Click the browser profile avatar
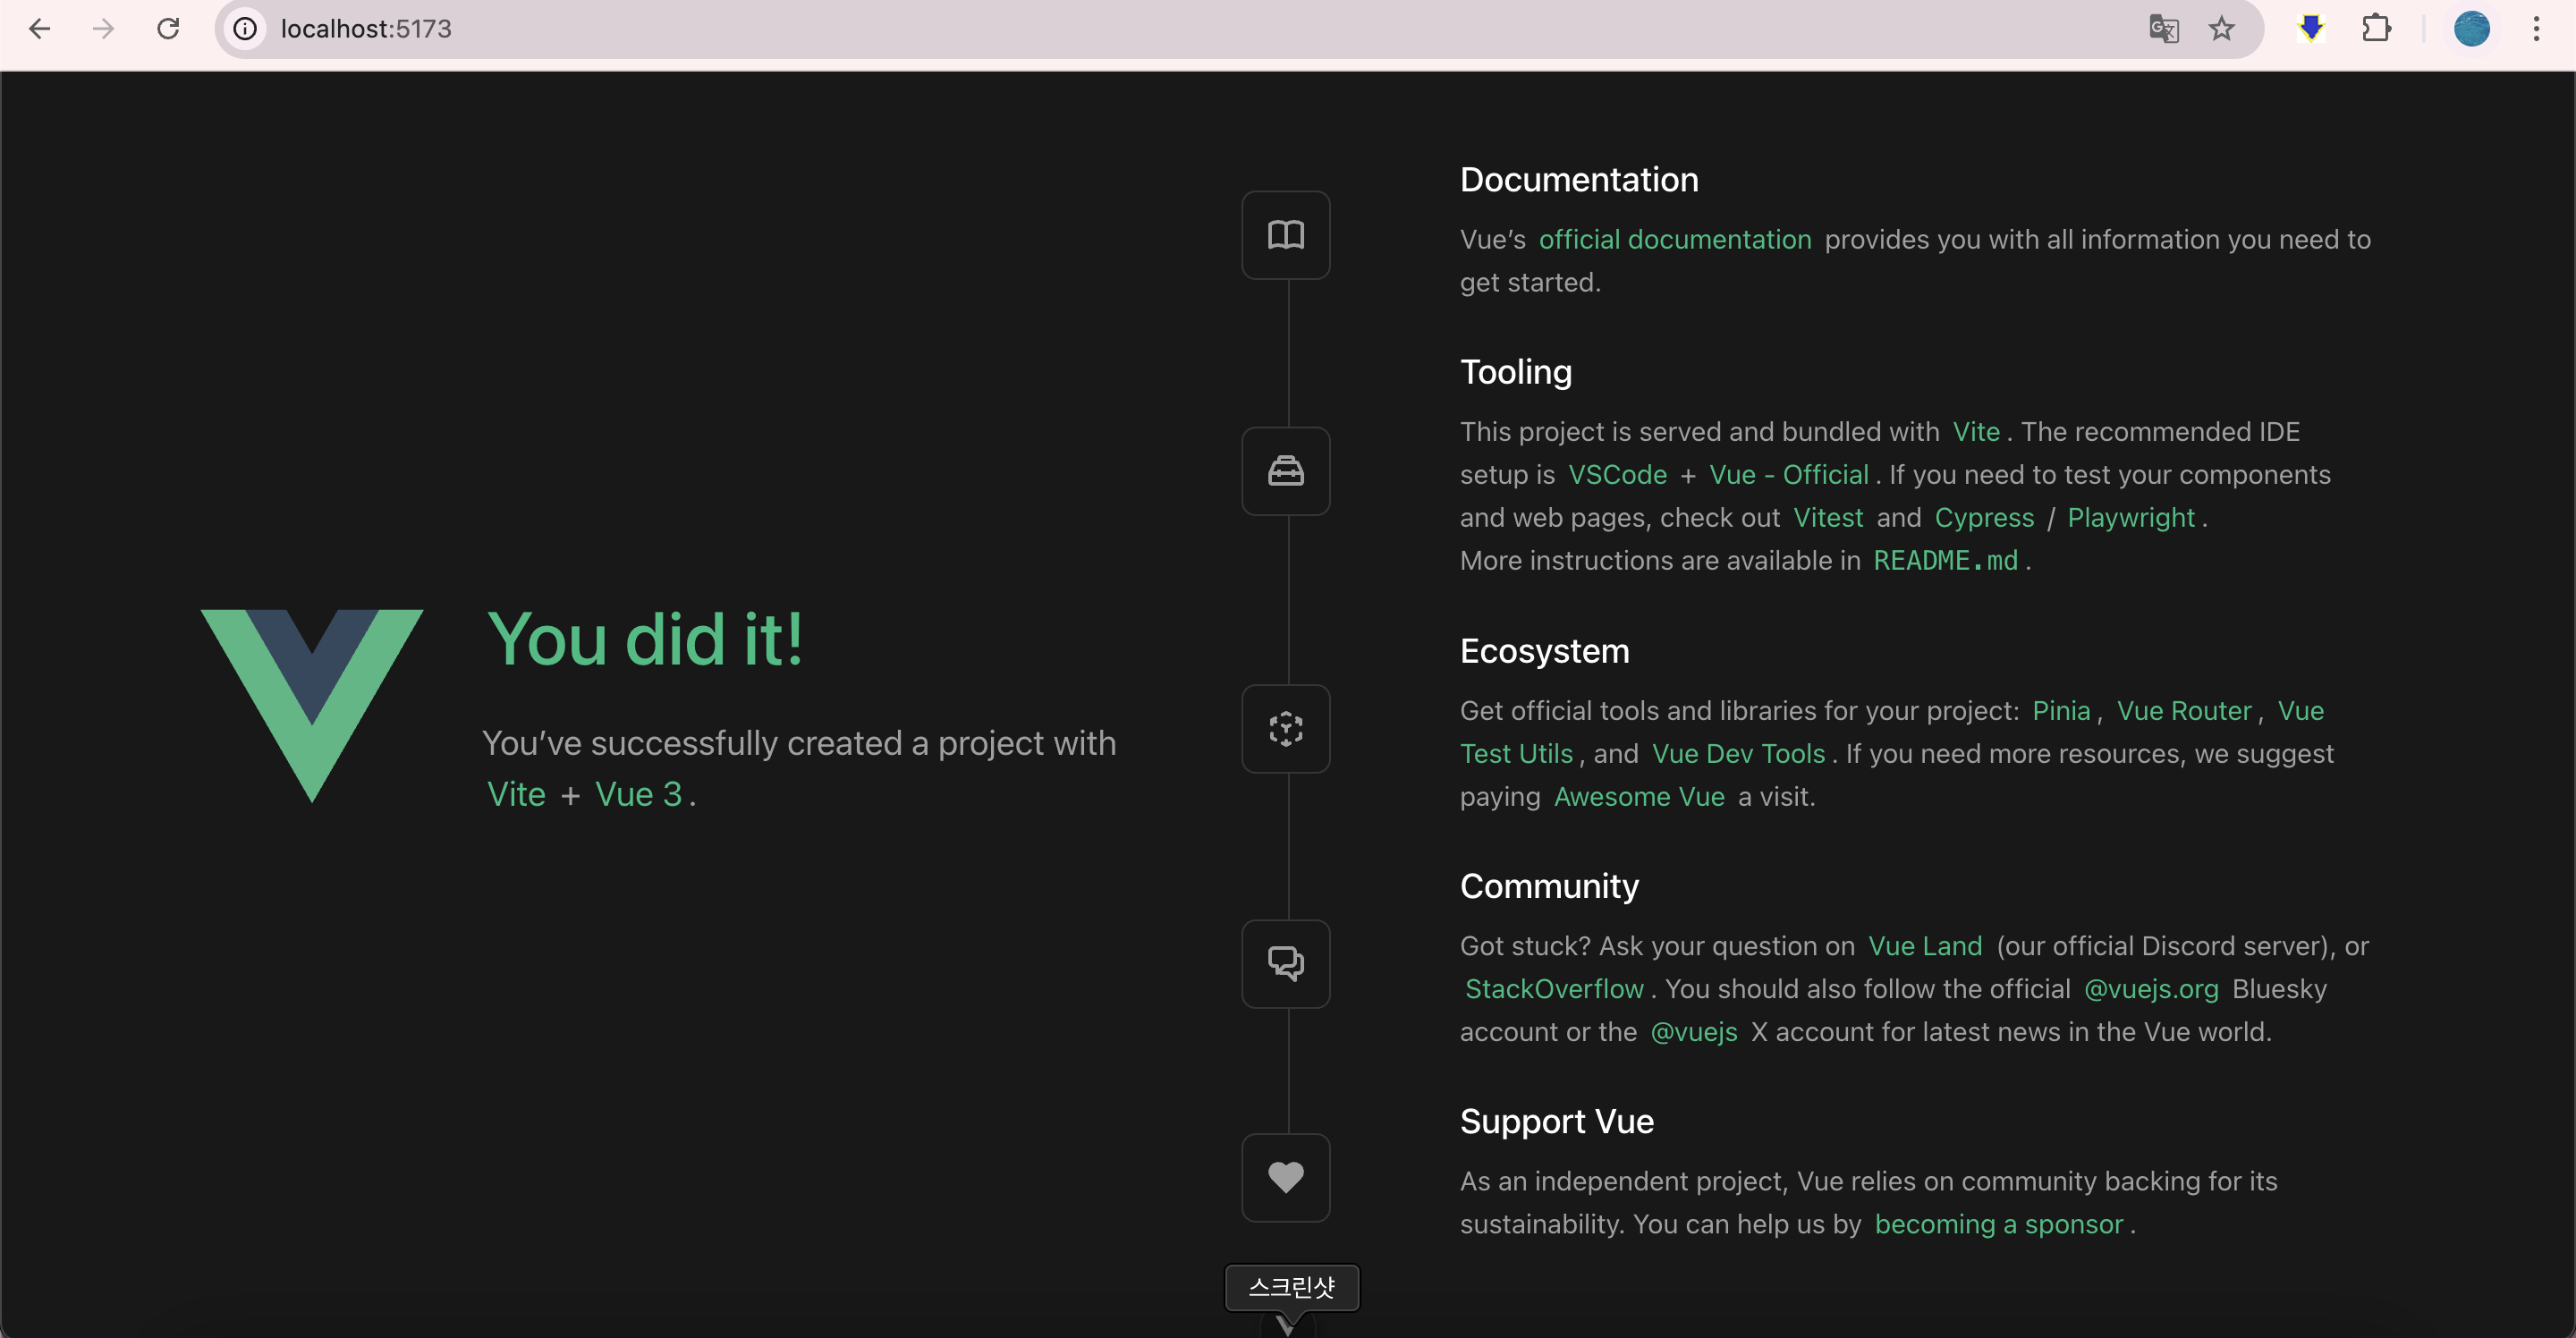Image resolution: width=2576 pixels, height=1338 pixels. [x=2471, y=29]
